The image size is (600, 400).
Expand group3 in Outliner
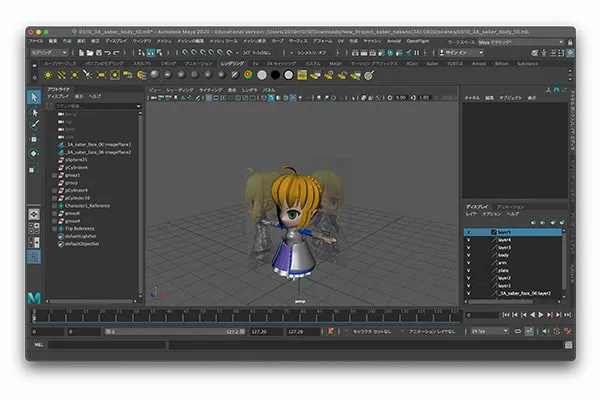click(54, 175)
